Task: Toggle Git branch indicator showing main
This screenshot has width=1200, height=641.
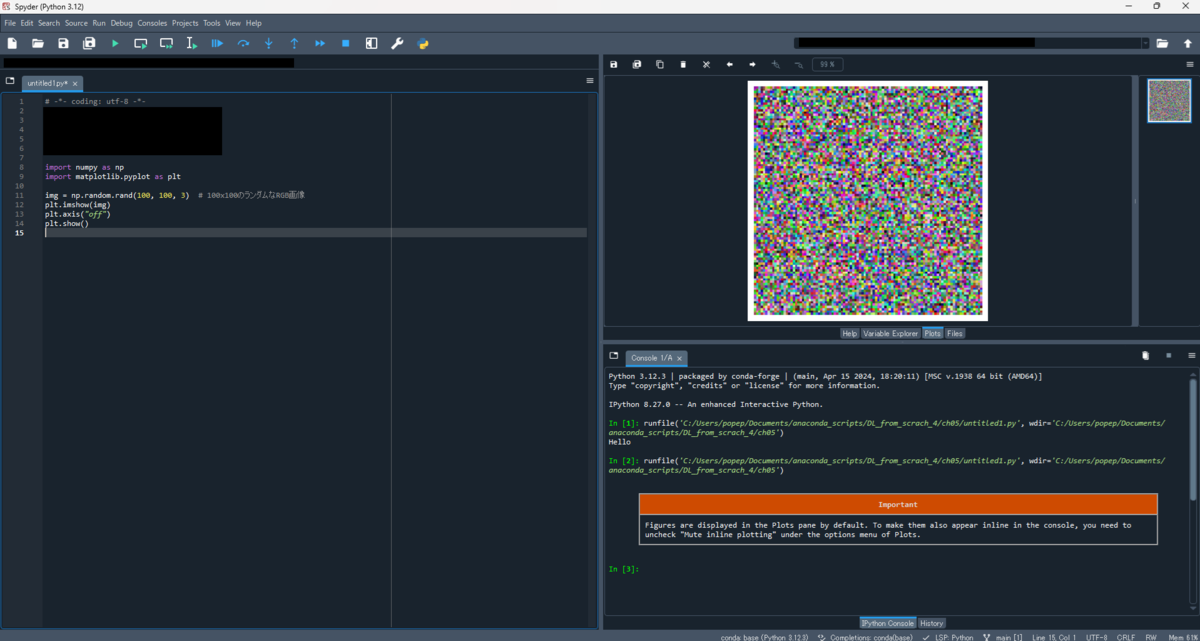Action: coord(1002,637)
